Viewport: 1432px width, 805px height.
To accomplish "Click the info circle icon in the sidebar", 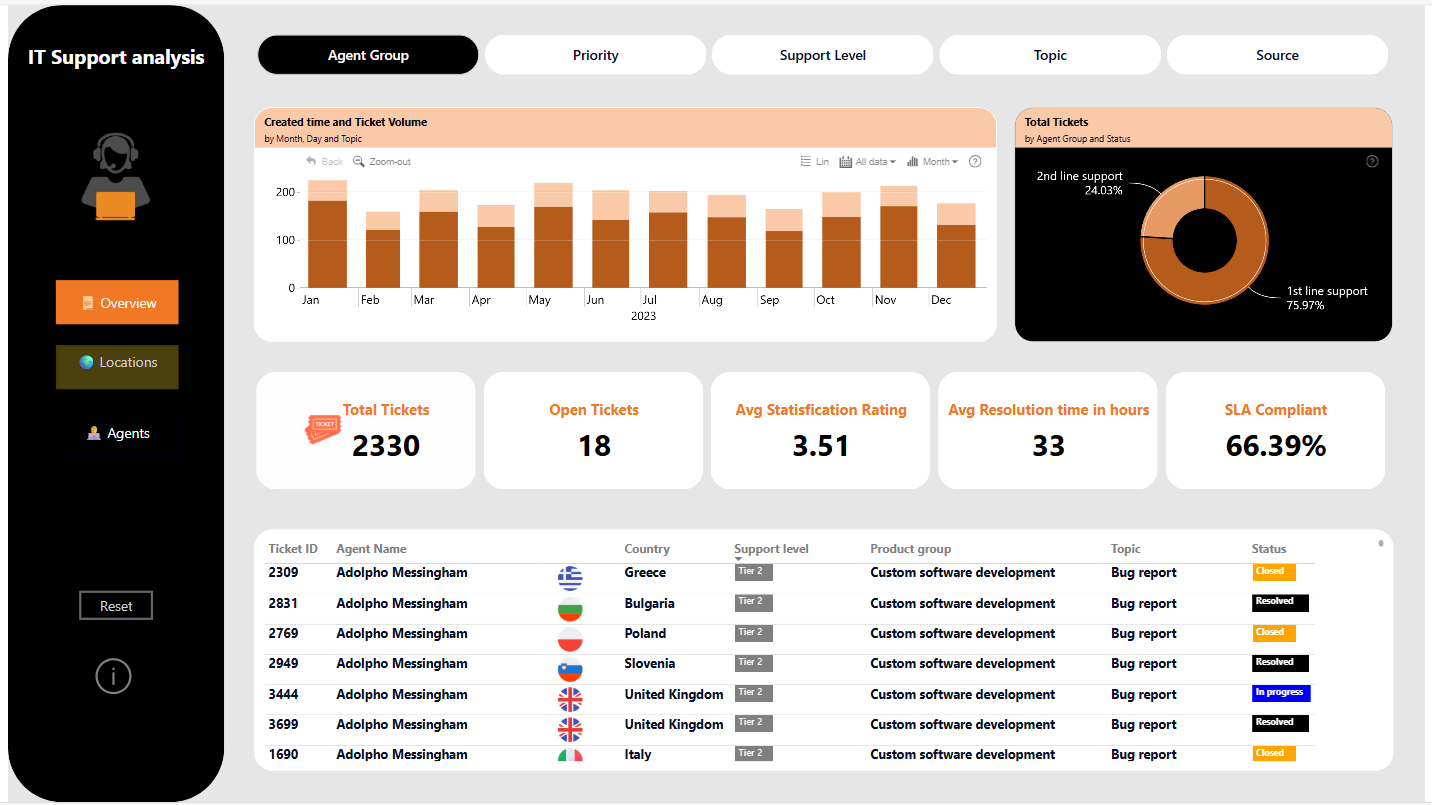I will point(113,677).
